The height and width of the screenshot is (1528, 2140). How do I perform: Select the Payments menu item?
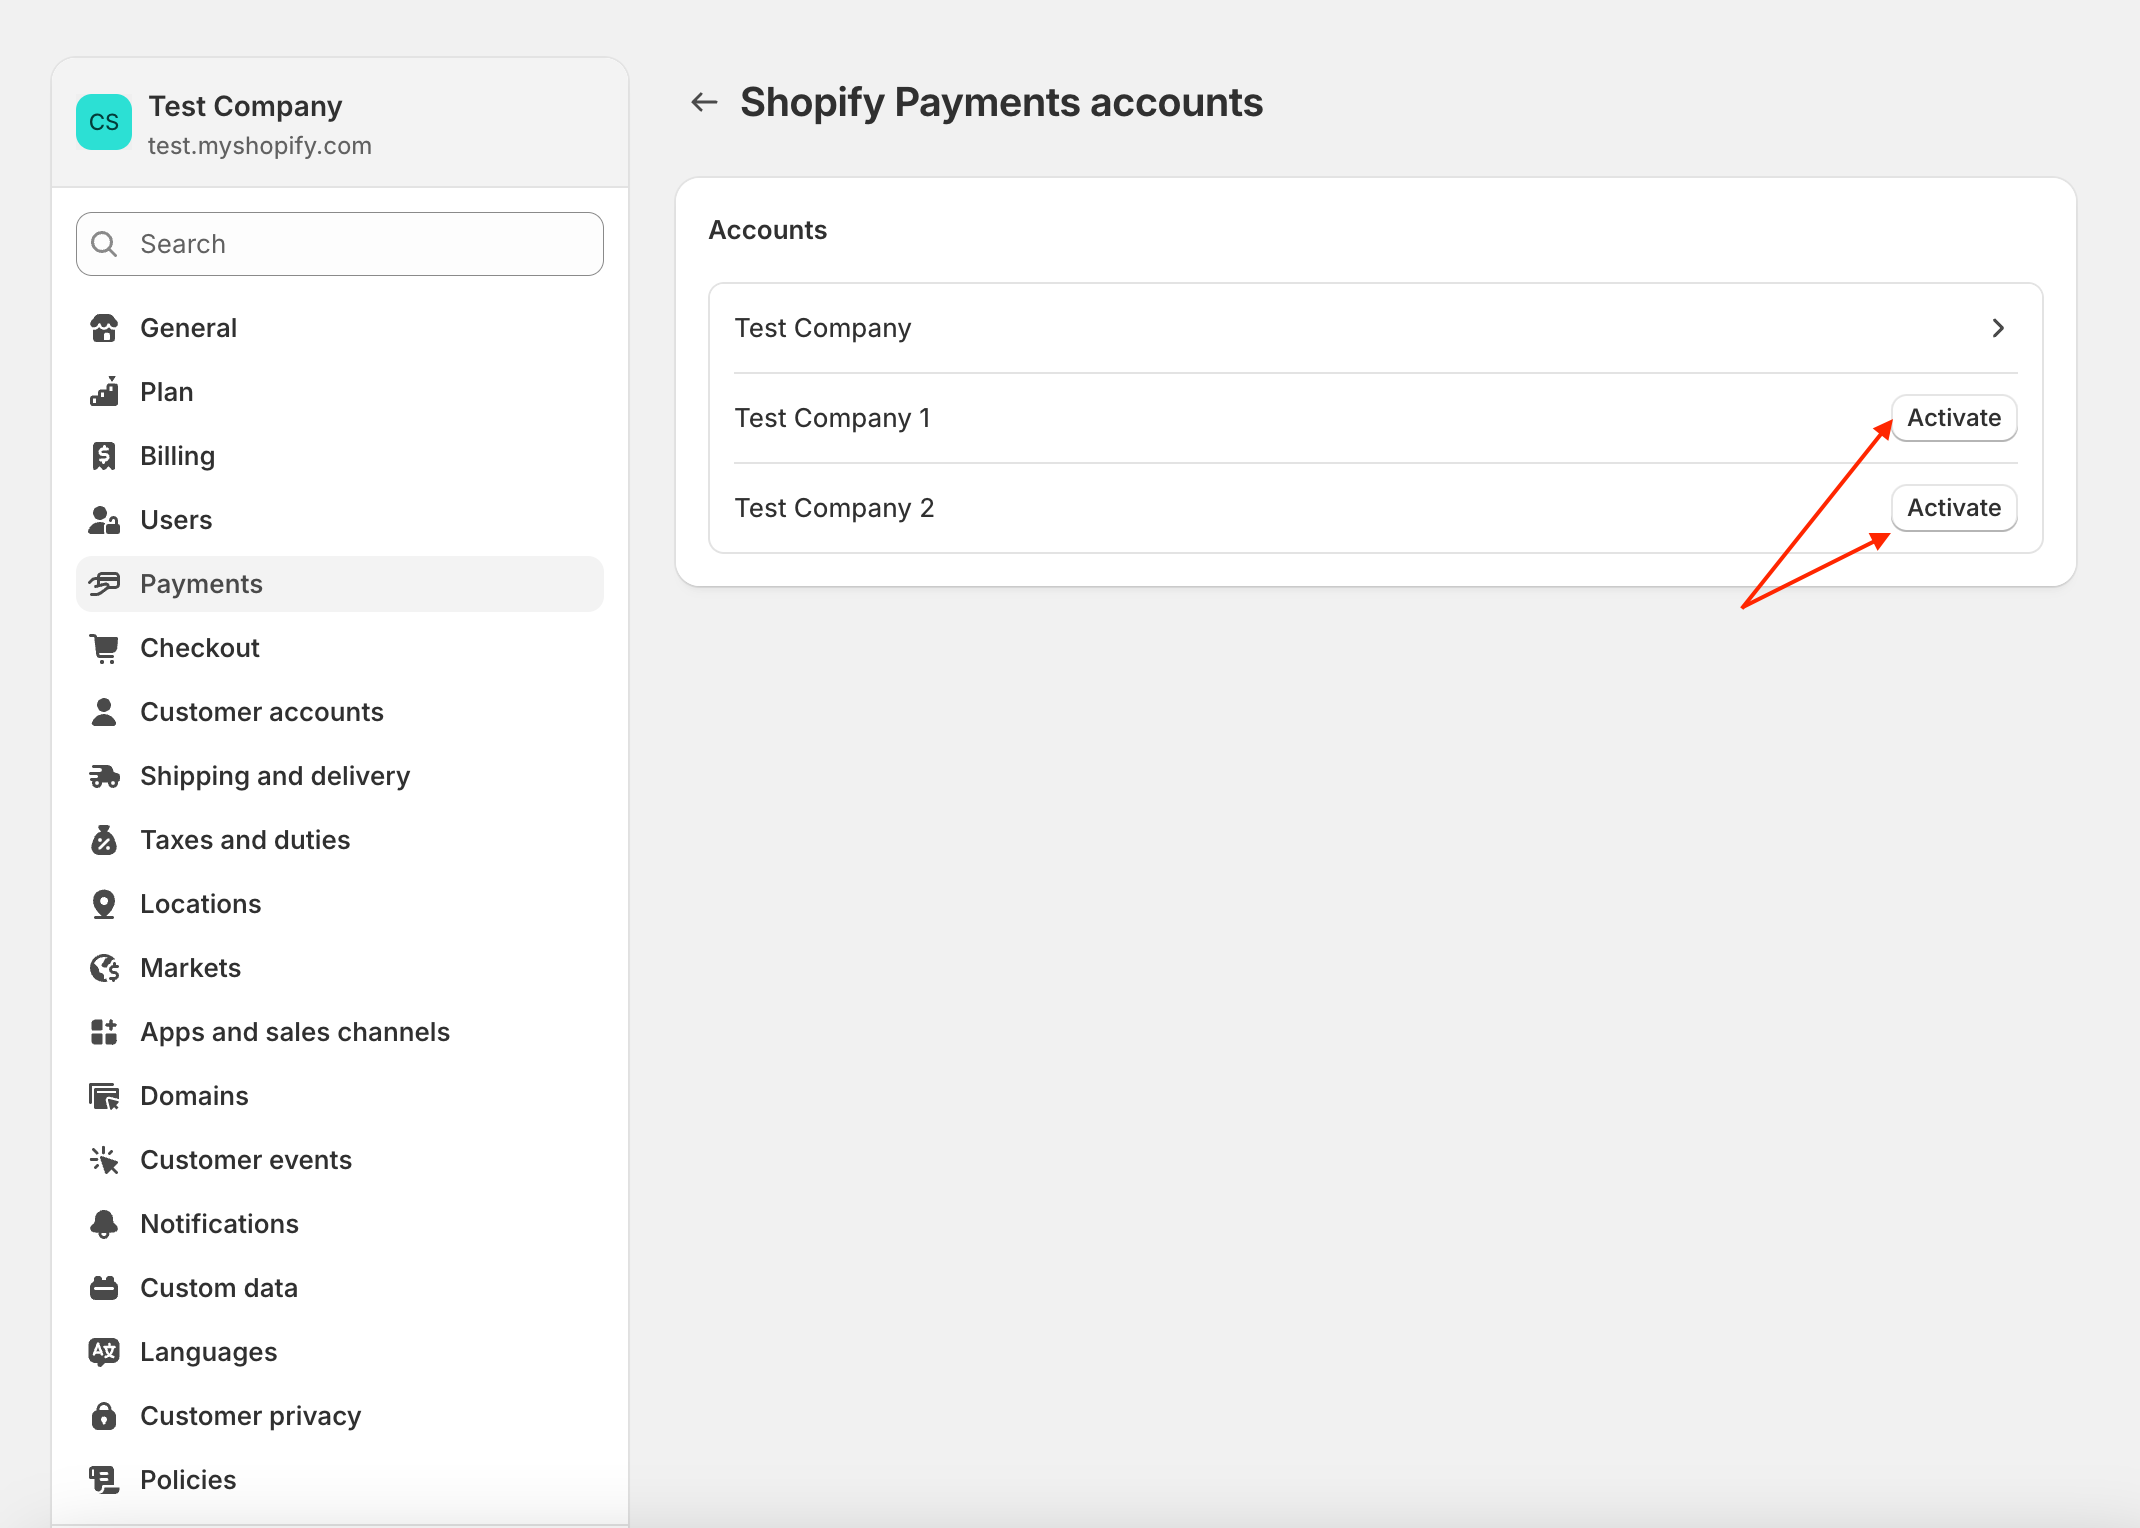(340, 584)
